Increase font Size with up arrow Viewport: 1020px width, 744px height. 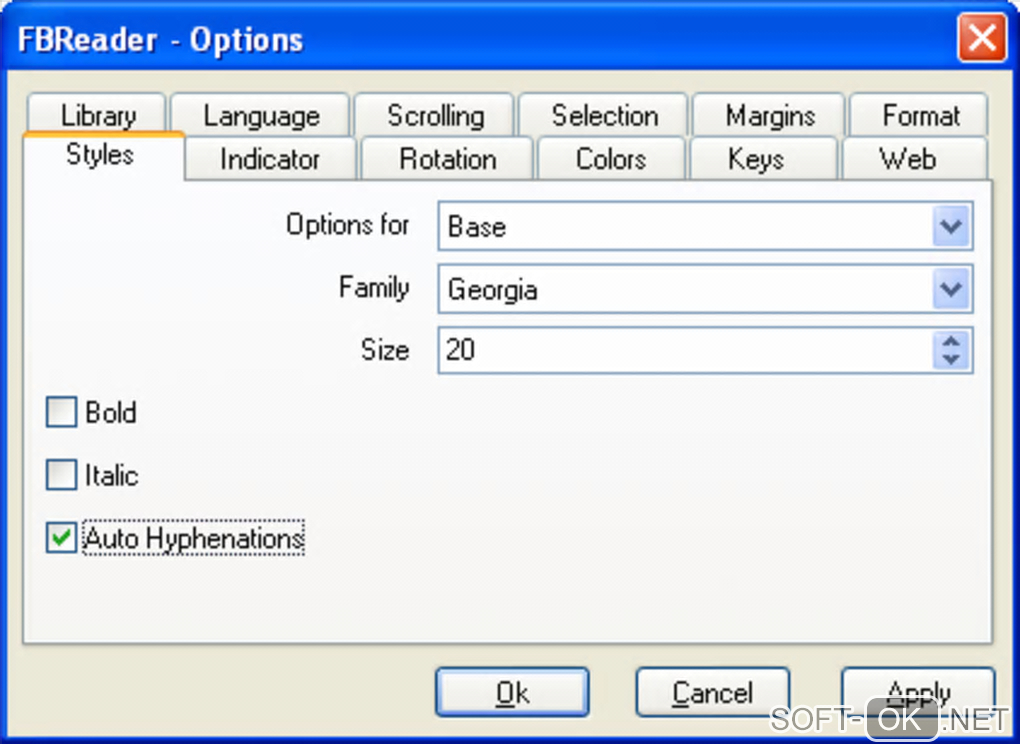tap(951, 341)
